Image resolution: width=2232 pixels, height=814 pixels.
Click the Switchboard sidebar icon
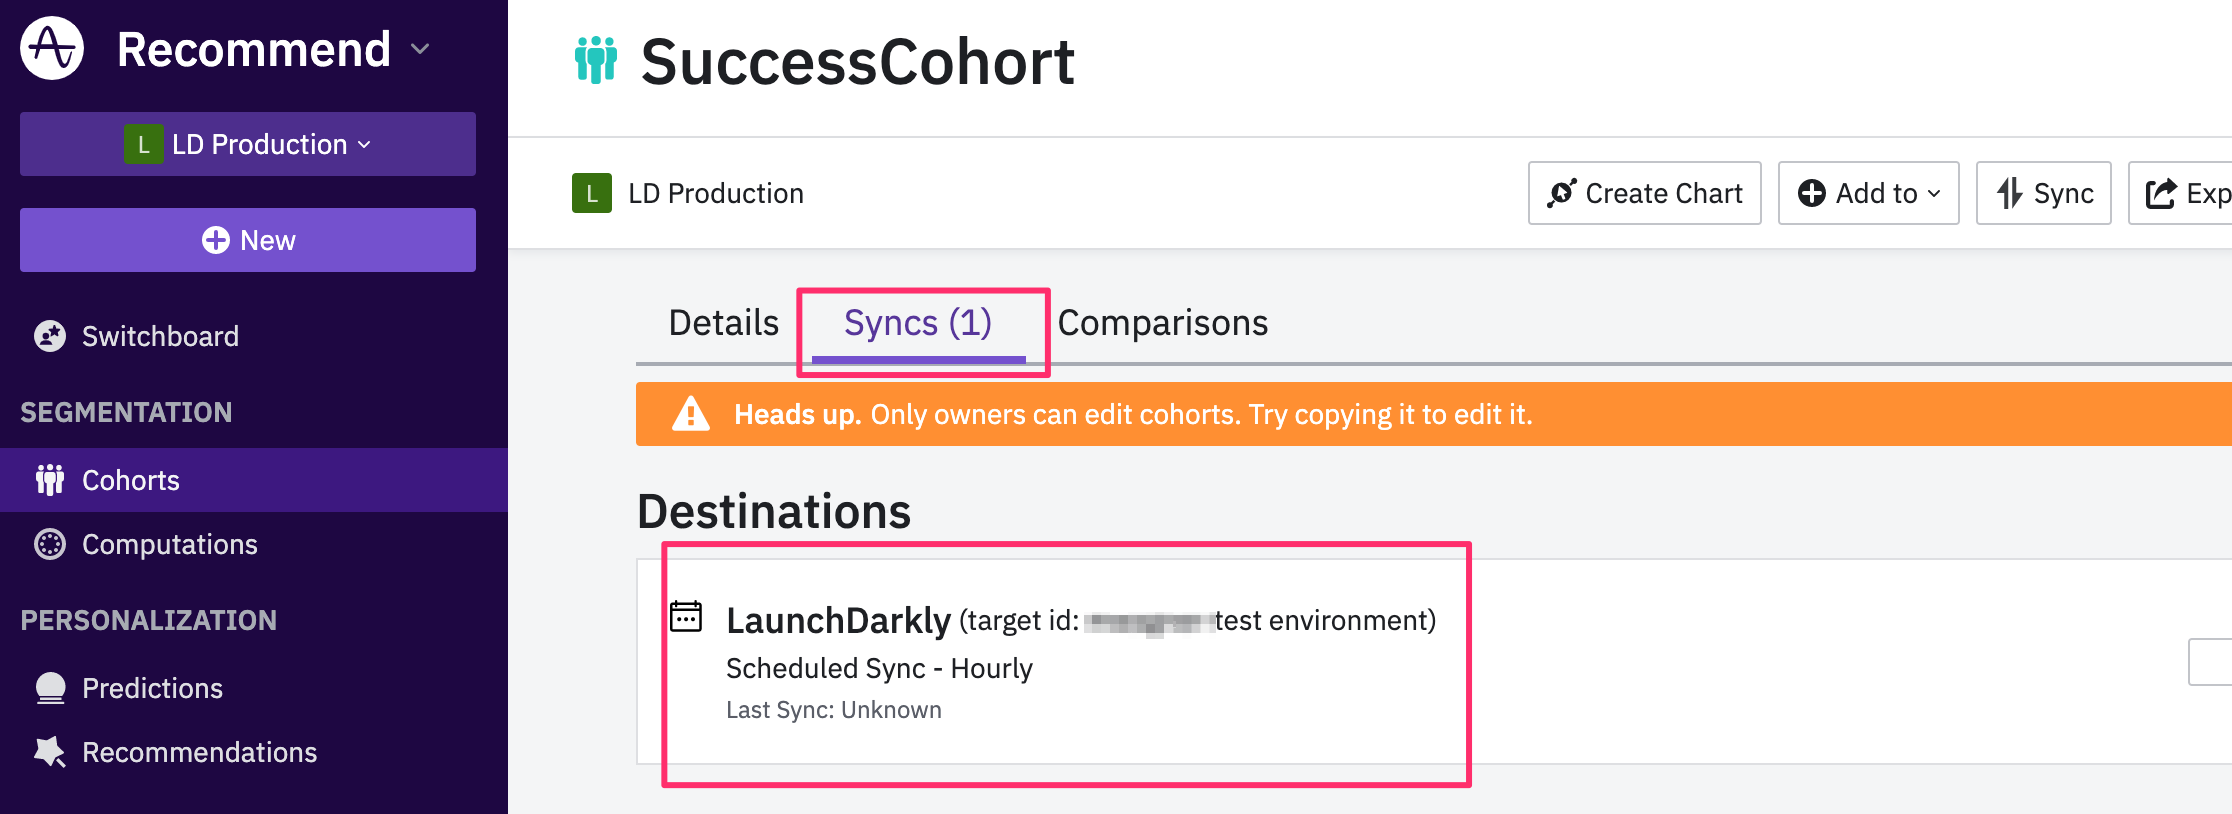point(50,336)
